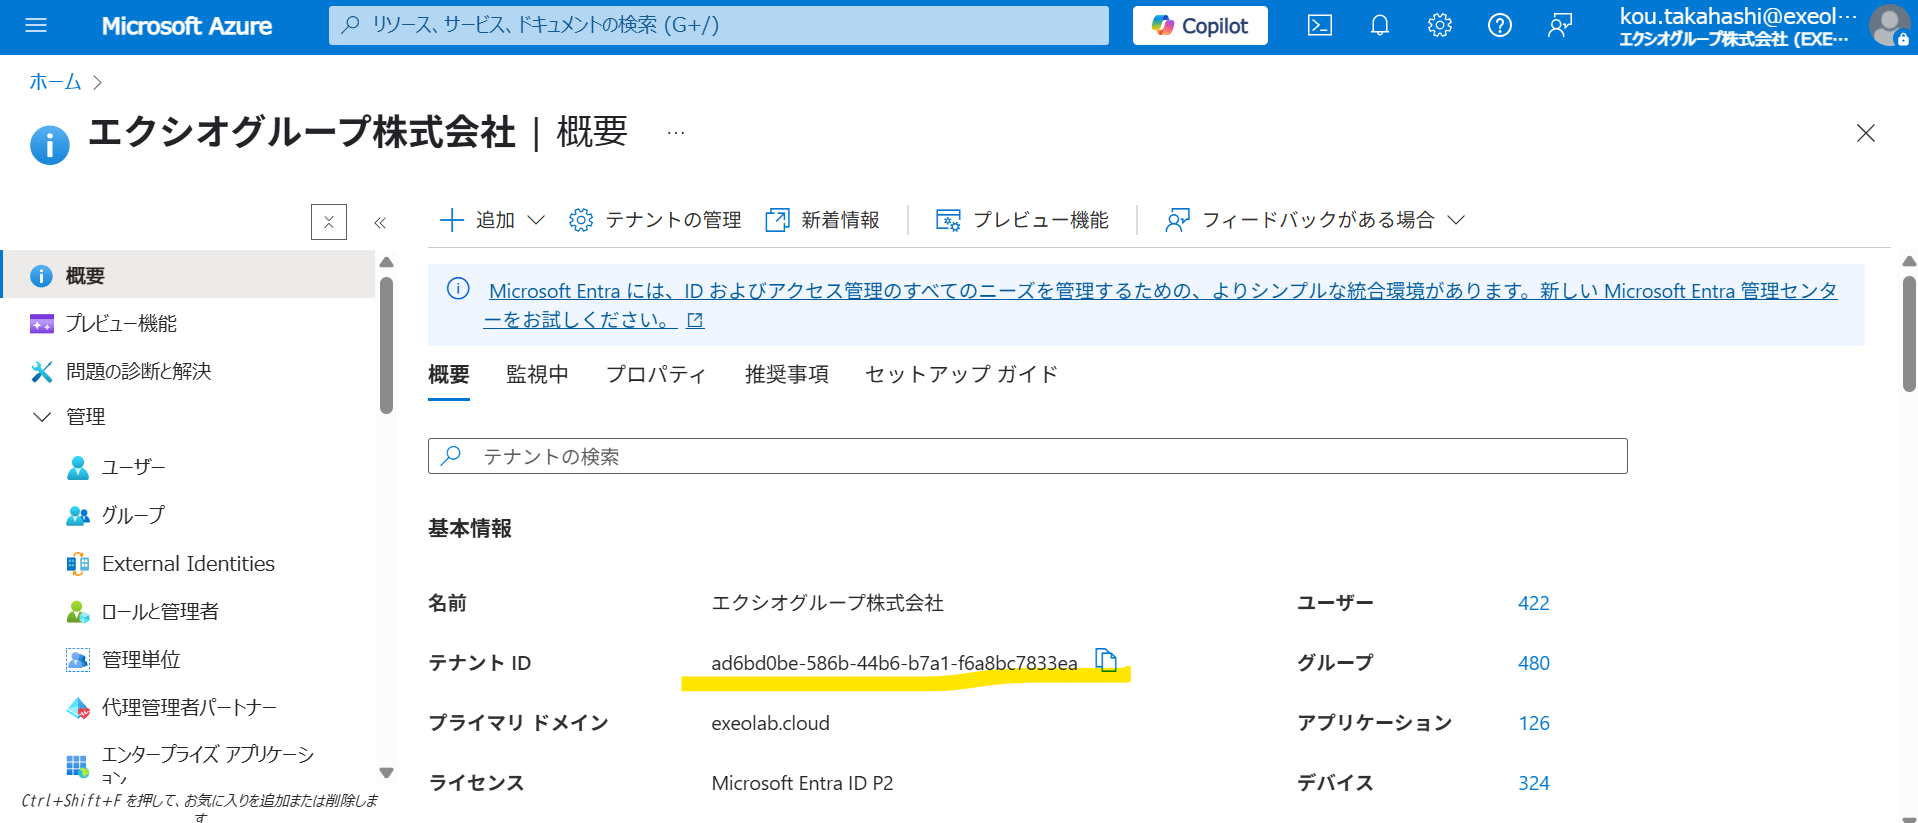Open the portal hamburger menu
1918x823 pixels.
click(36, 26)
